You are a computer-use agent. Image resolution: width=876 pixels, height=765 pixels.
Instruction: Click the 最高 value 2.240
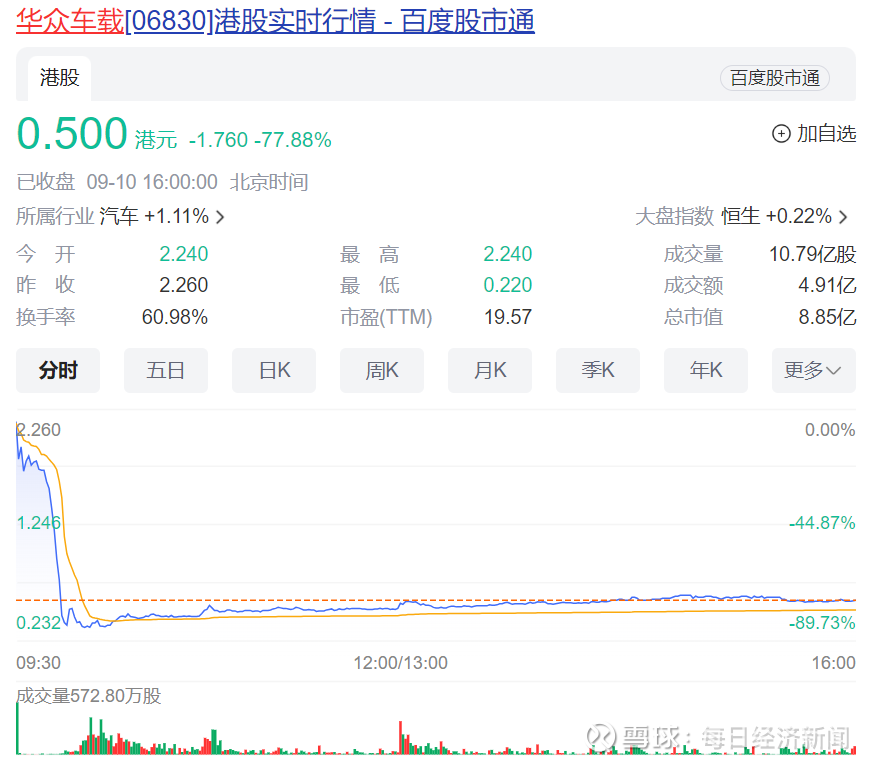pyautogui.click(x=507, y=254)
